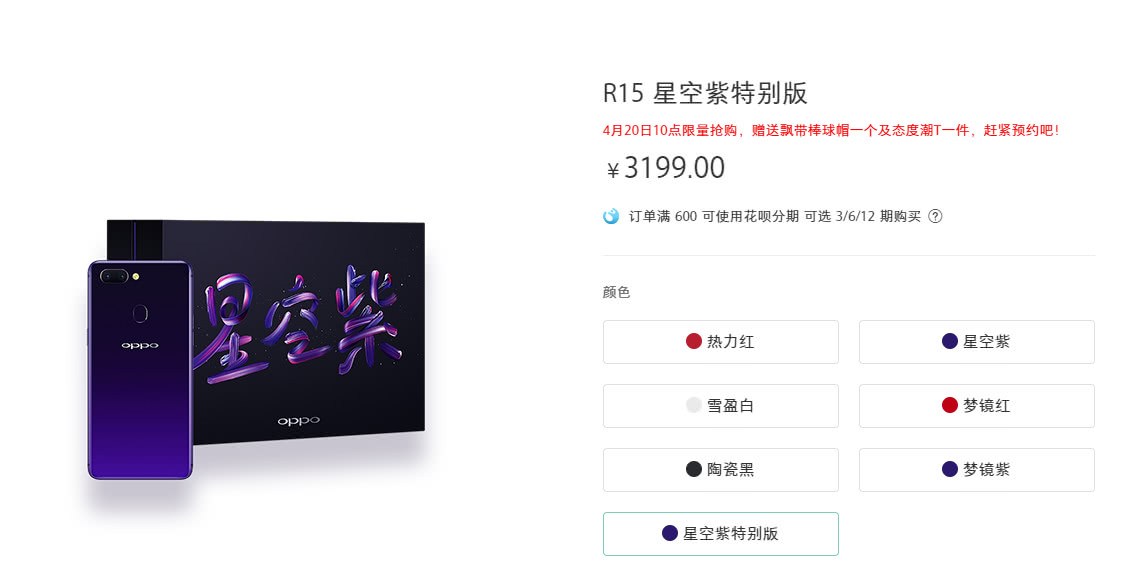Click the ¥3199.00 price
The image size is (1138, 566).
click(665, 168)
